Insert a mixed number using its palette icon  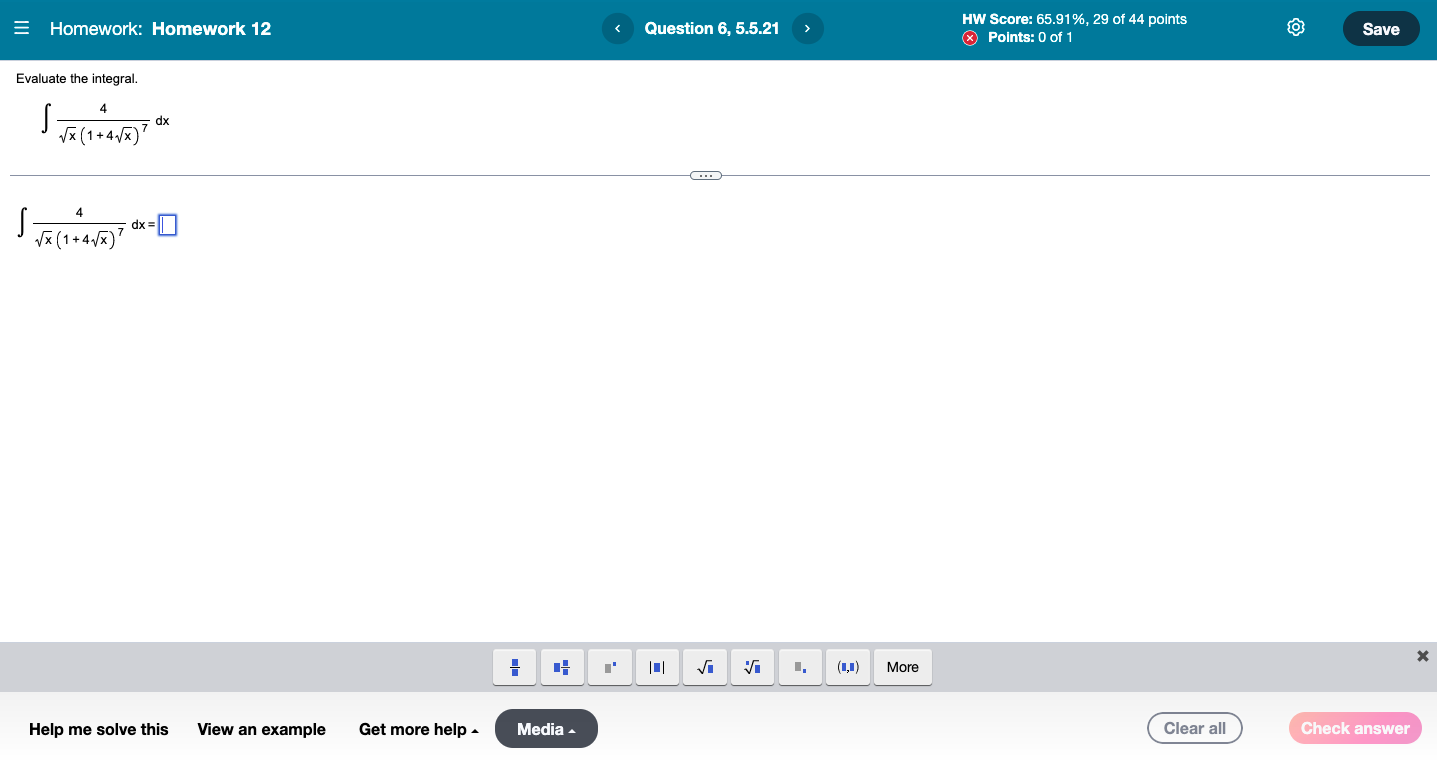click(562, 667)
